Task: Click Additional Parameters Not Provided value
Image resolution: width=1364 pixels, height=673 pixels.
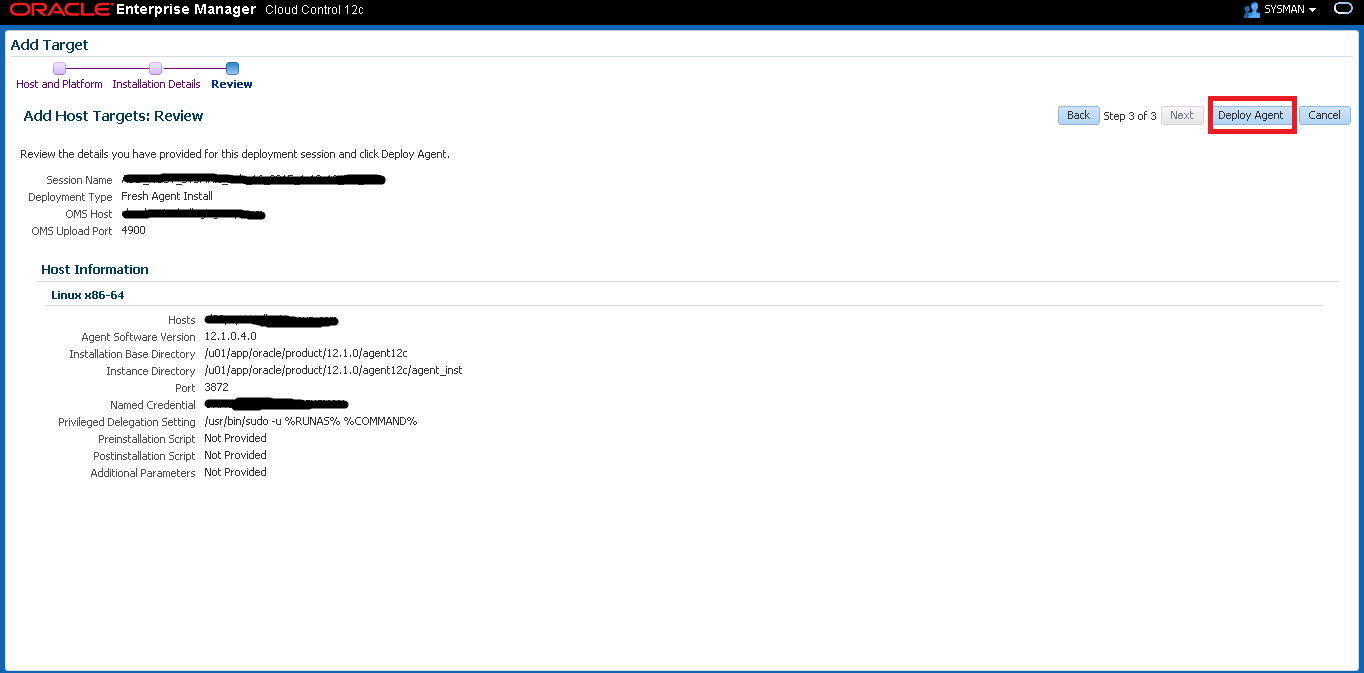Action: (235, 472)
